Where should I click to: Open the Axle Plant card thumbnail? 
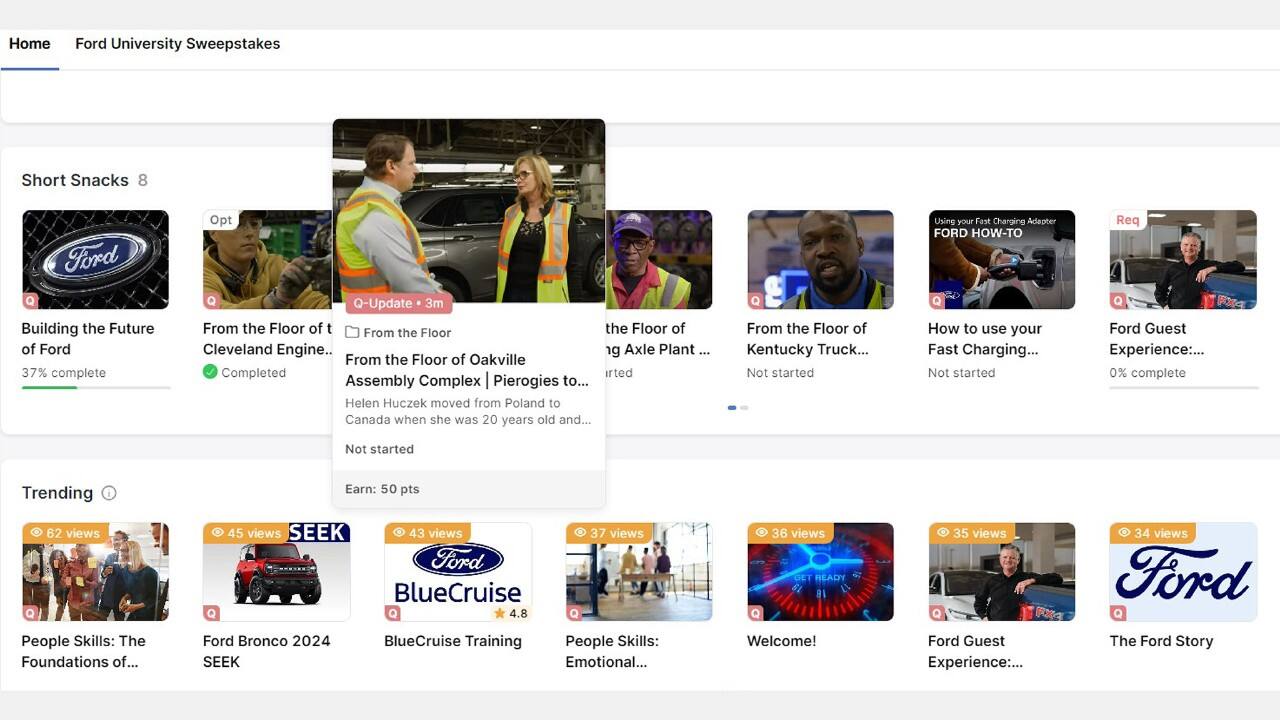659,260
